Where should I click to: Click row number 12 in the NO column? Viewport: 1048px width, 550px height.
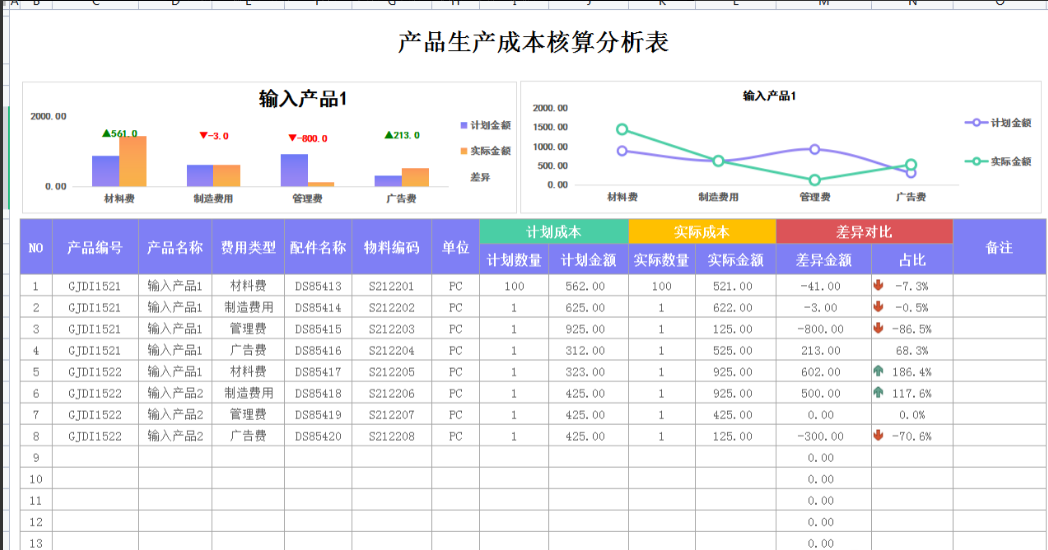click(x=36, y=521)
